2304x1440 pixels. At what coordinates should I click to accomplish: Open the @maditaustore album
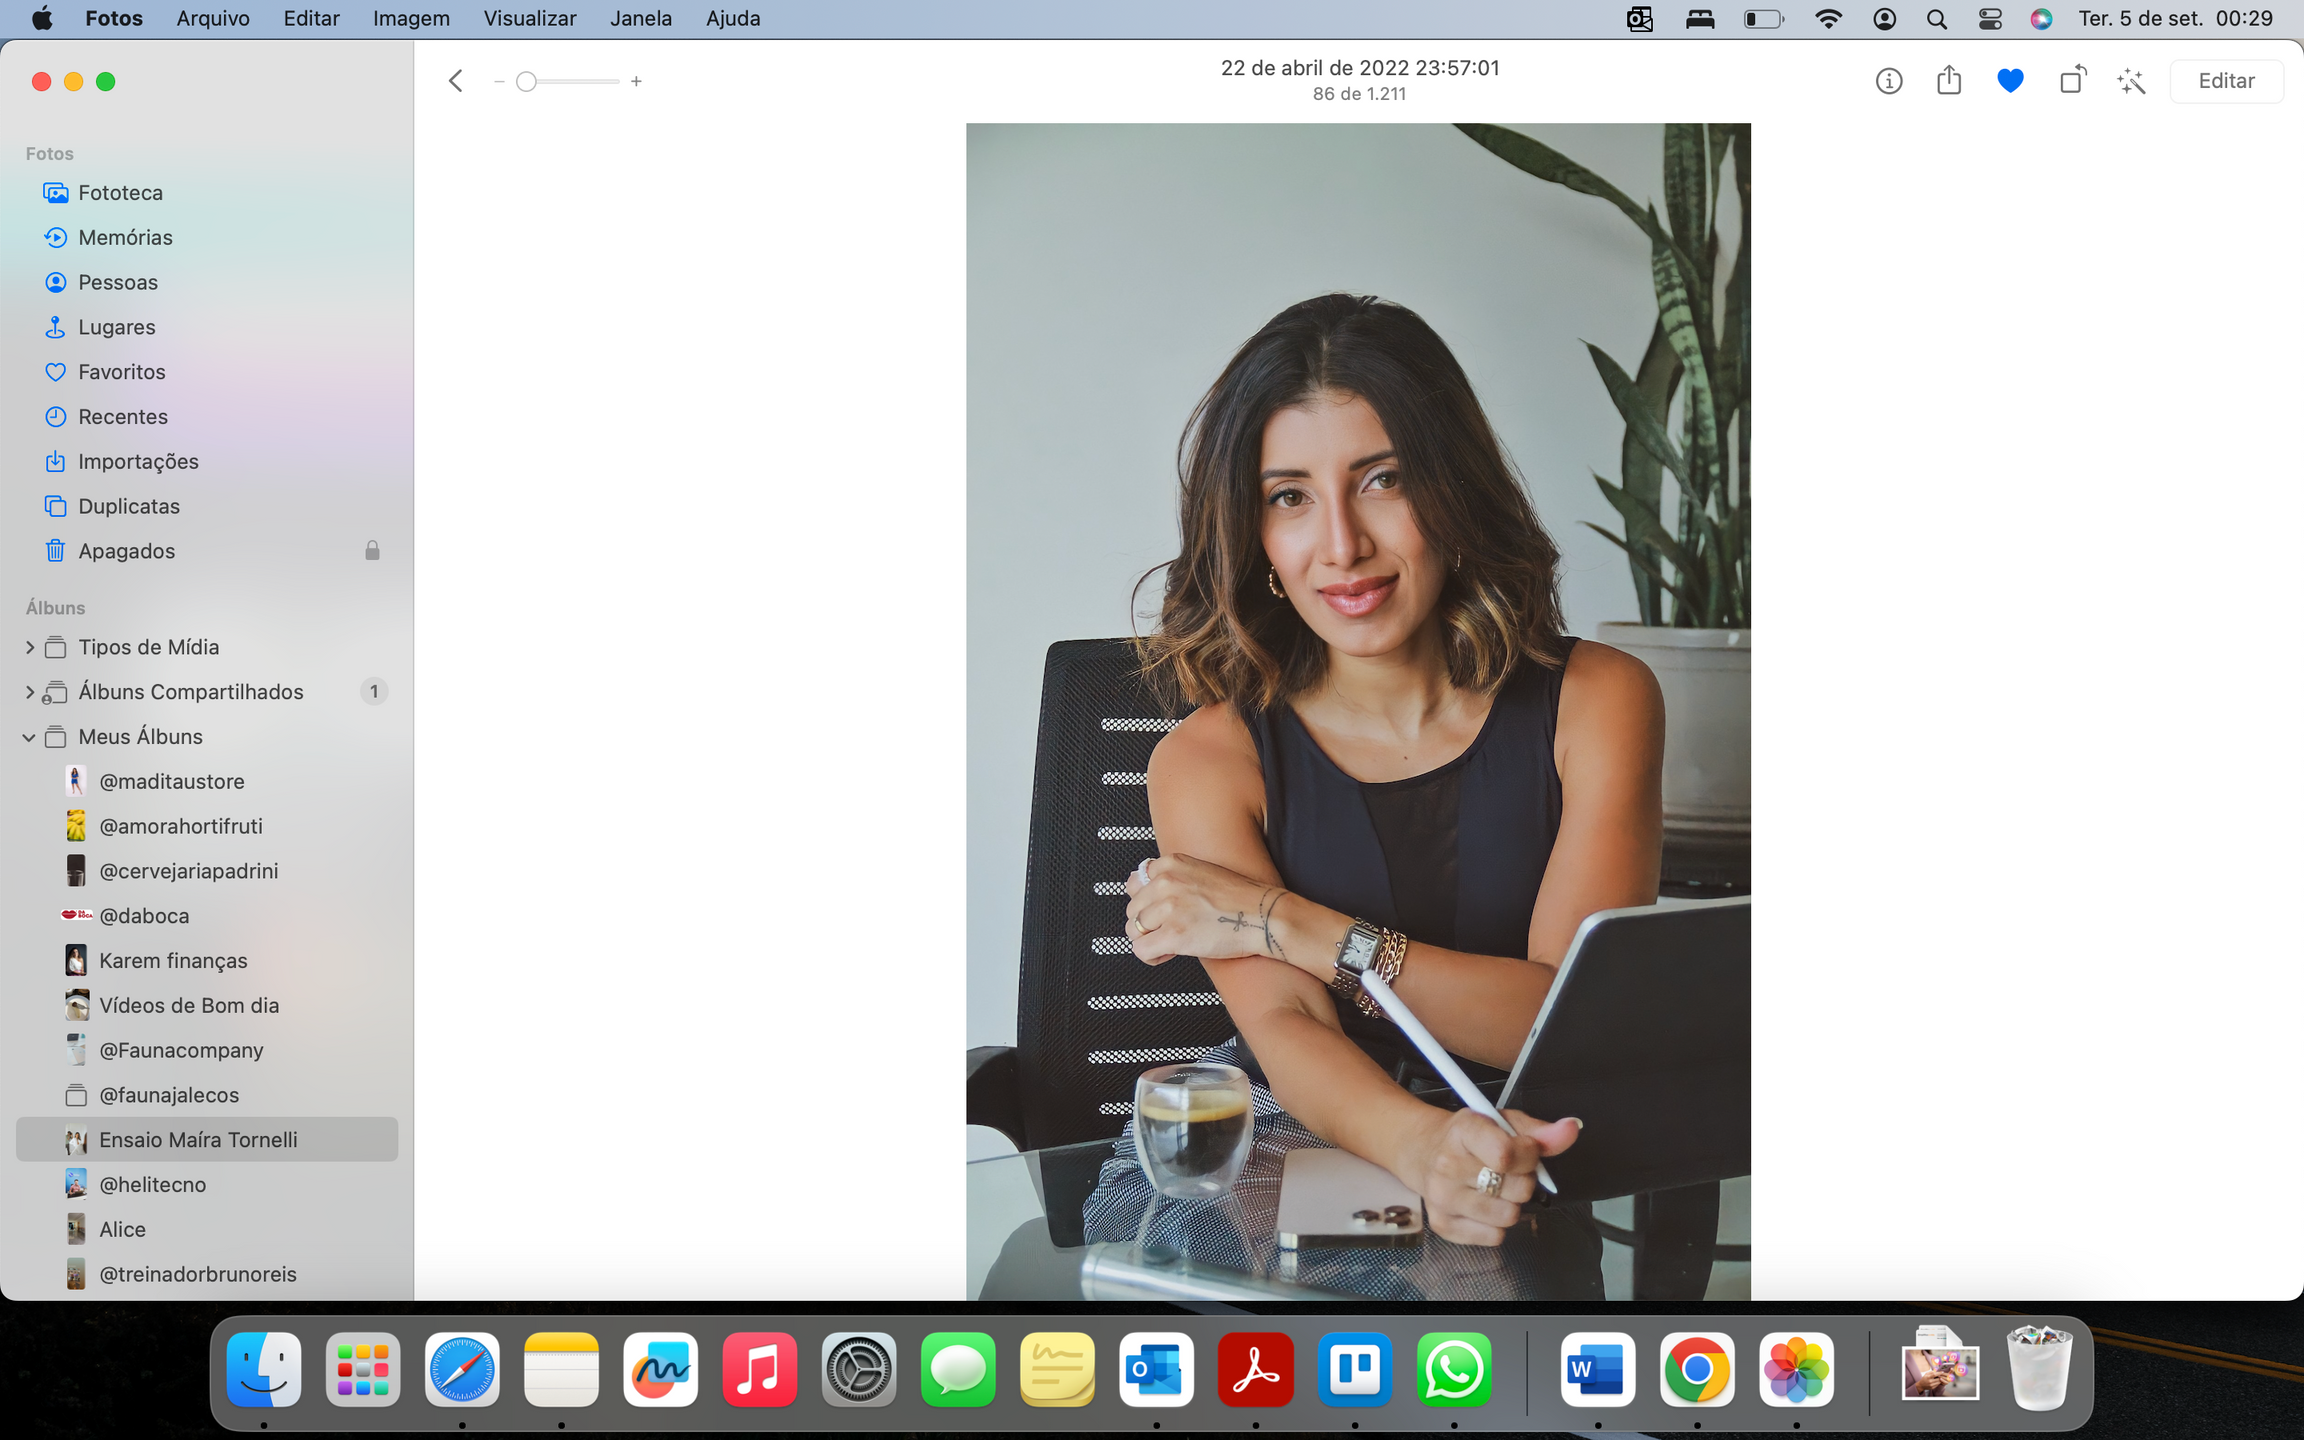click(x=207, y=781)
